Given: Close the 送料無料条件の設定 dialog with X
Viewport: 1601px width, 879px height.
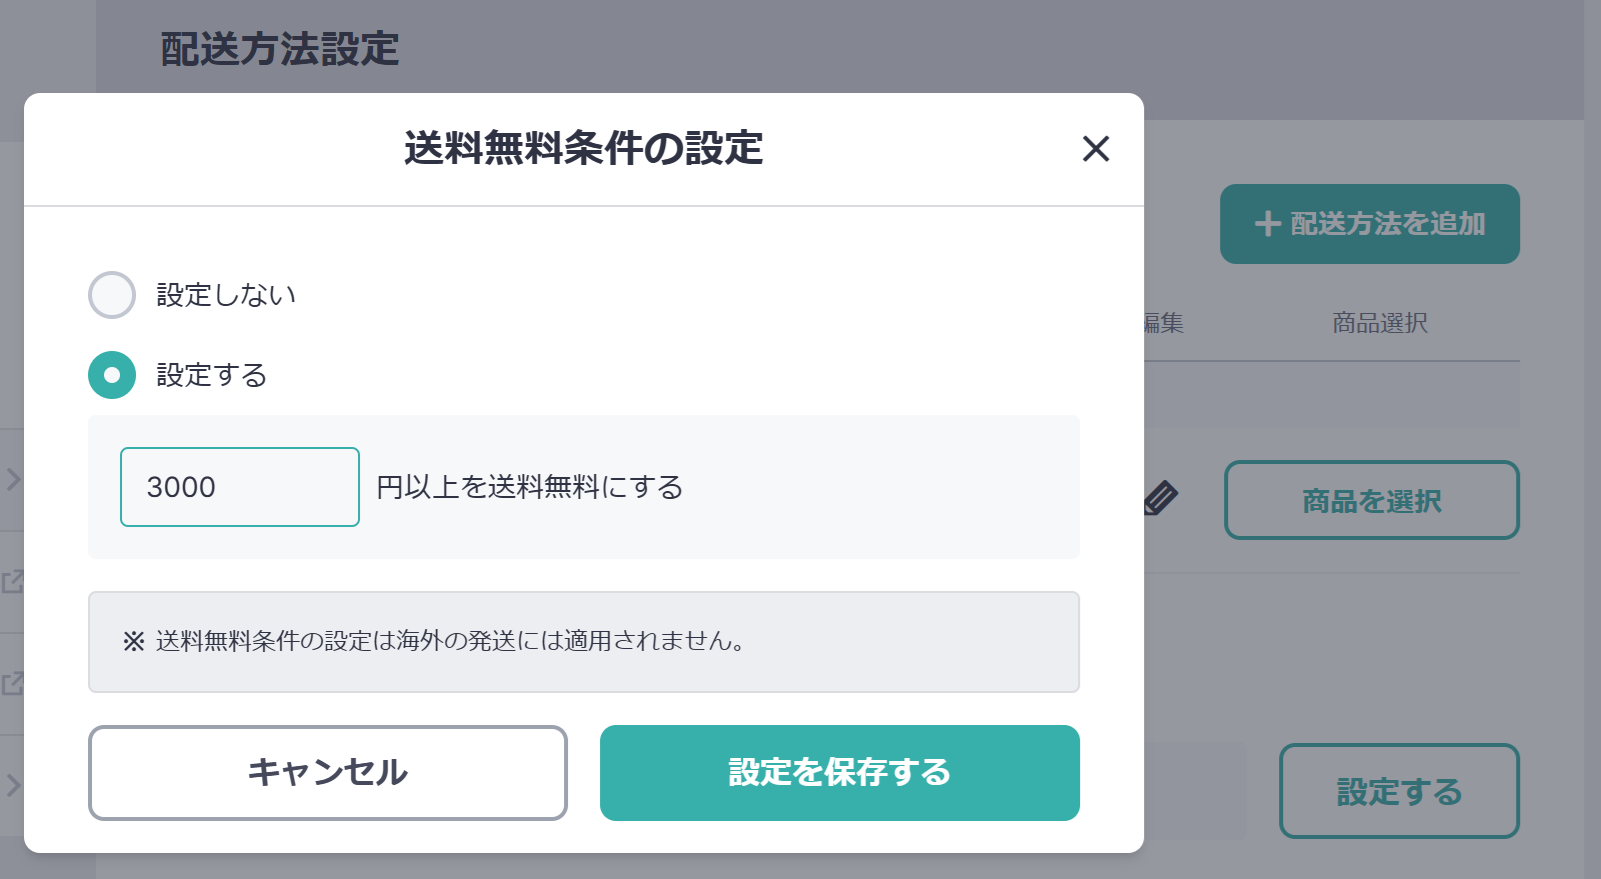Looking at the screenshot, I should click(x=1096, y=149).
